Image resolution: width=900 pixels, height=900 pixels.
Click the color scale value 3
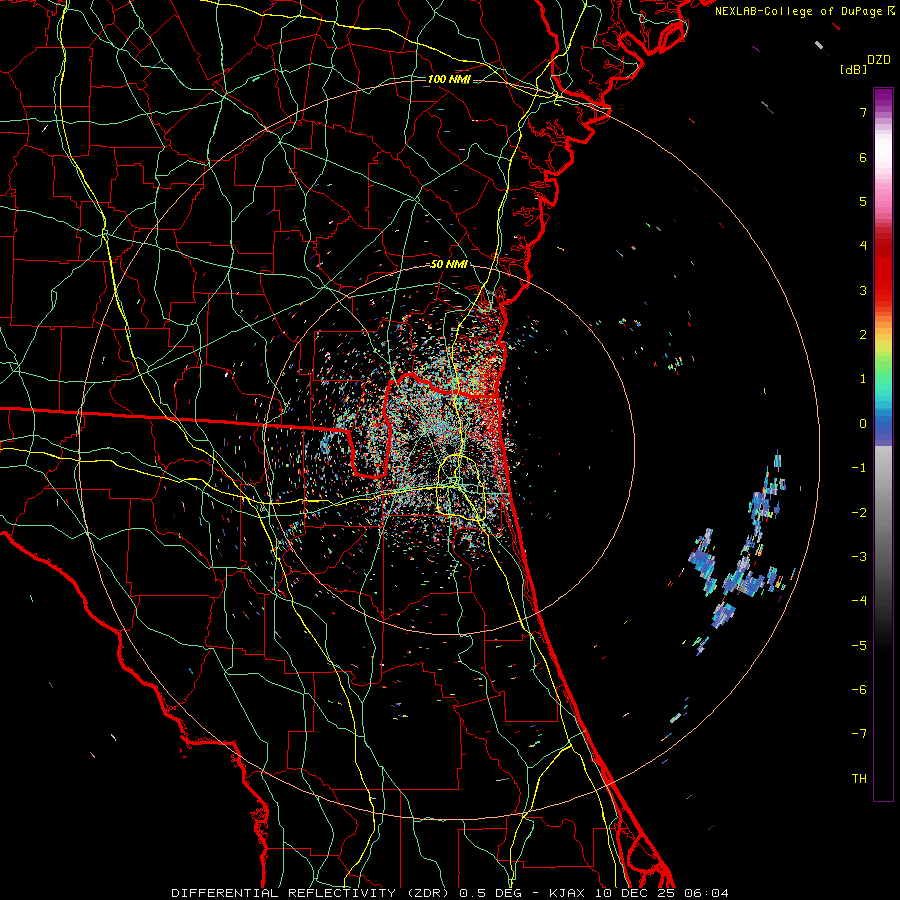(863, 290)
